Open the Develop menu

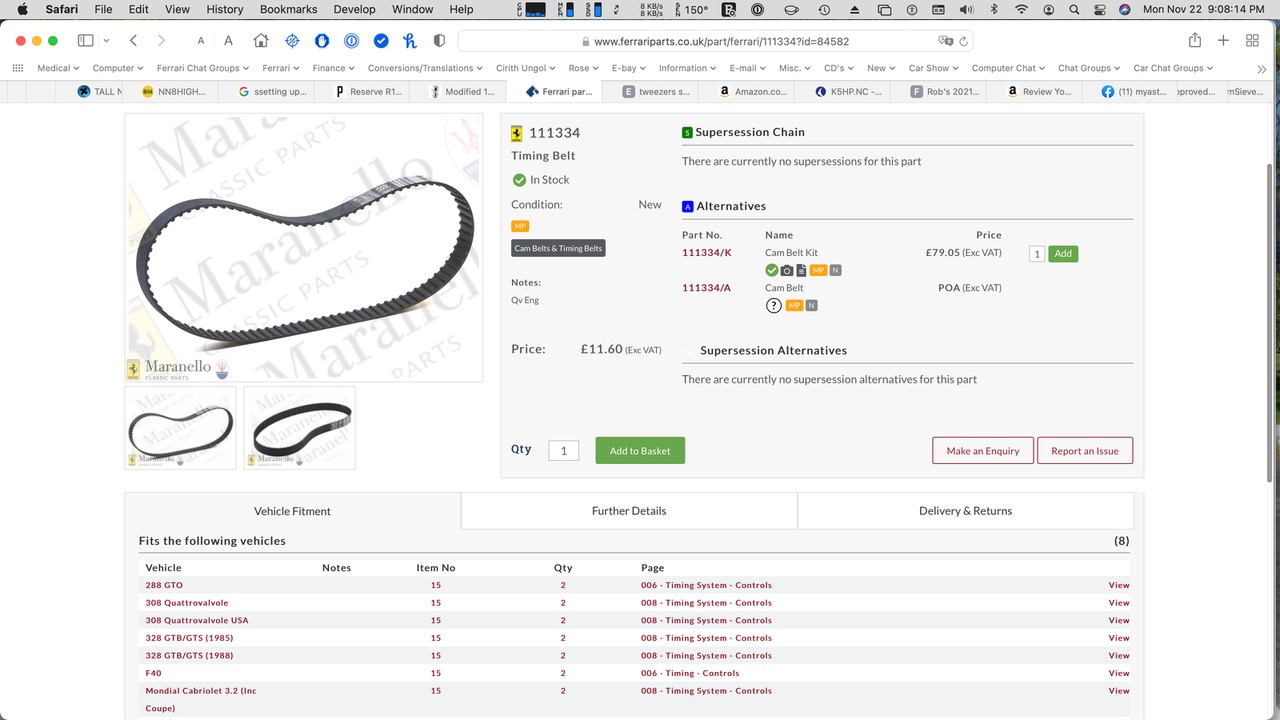(354, 9)
